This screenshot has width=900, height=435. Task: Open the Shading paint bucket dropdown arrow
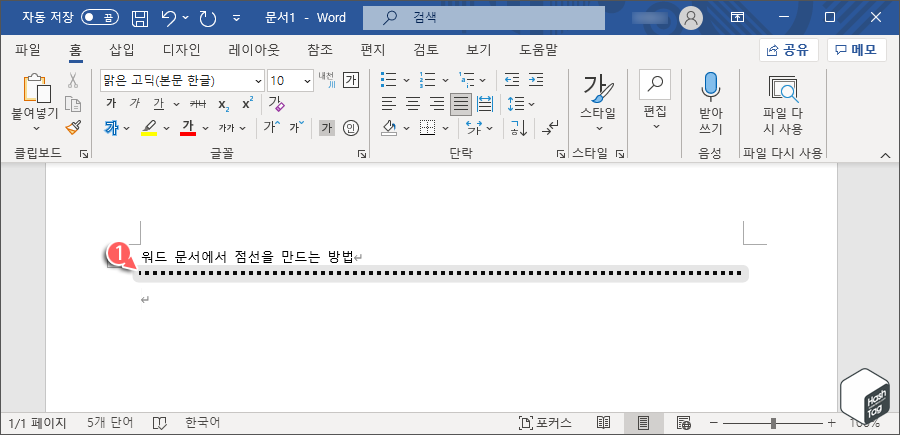(406, 129)
